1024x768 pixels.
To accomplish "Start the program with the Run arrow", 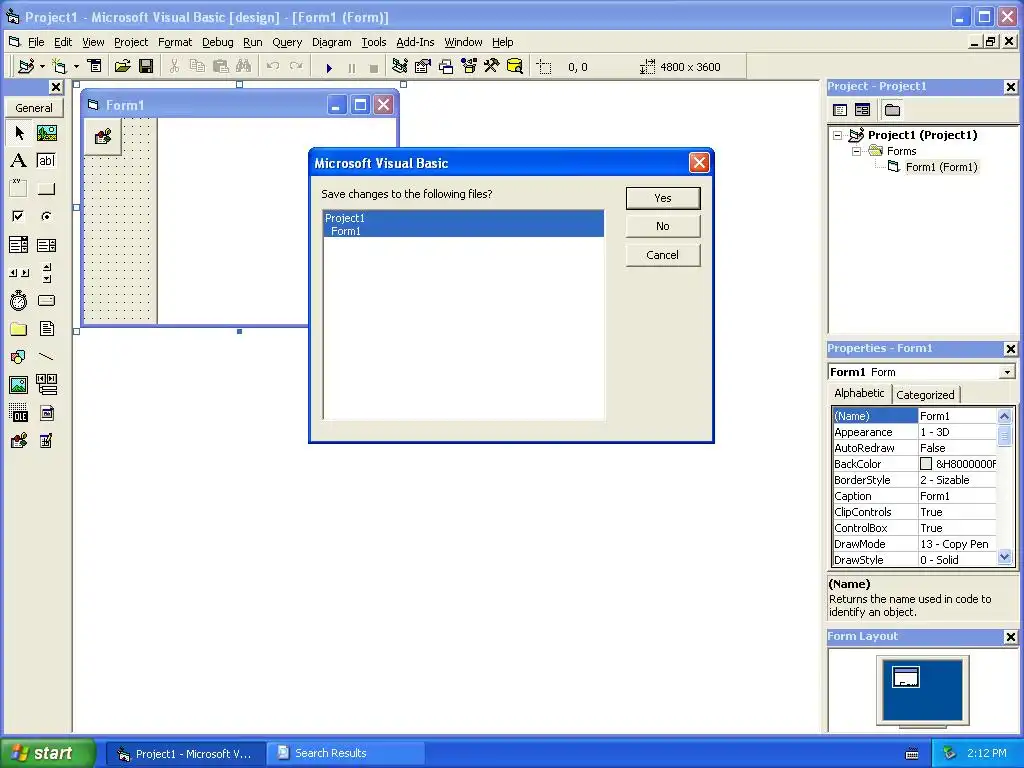I will pyautogui.click(x=329, y=67).
